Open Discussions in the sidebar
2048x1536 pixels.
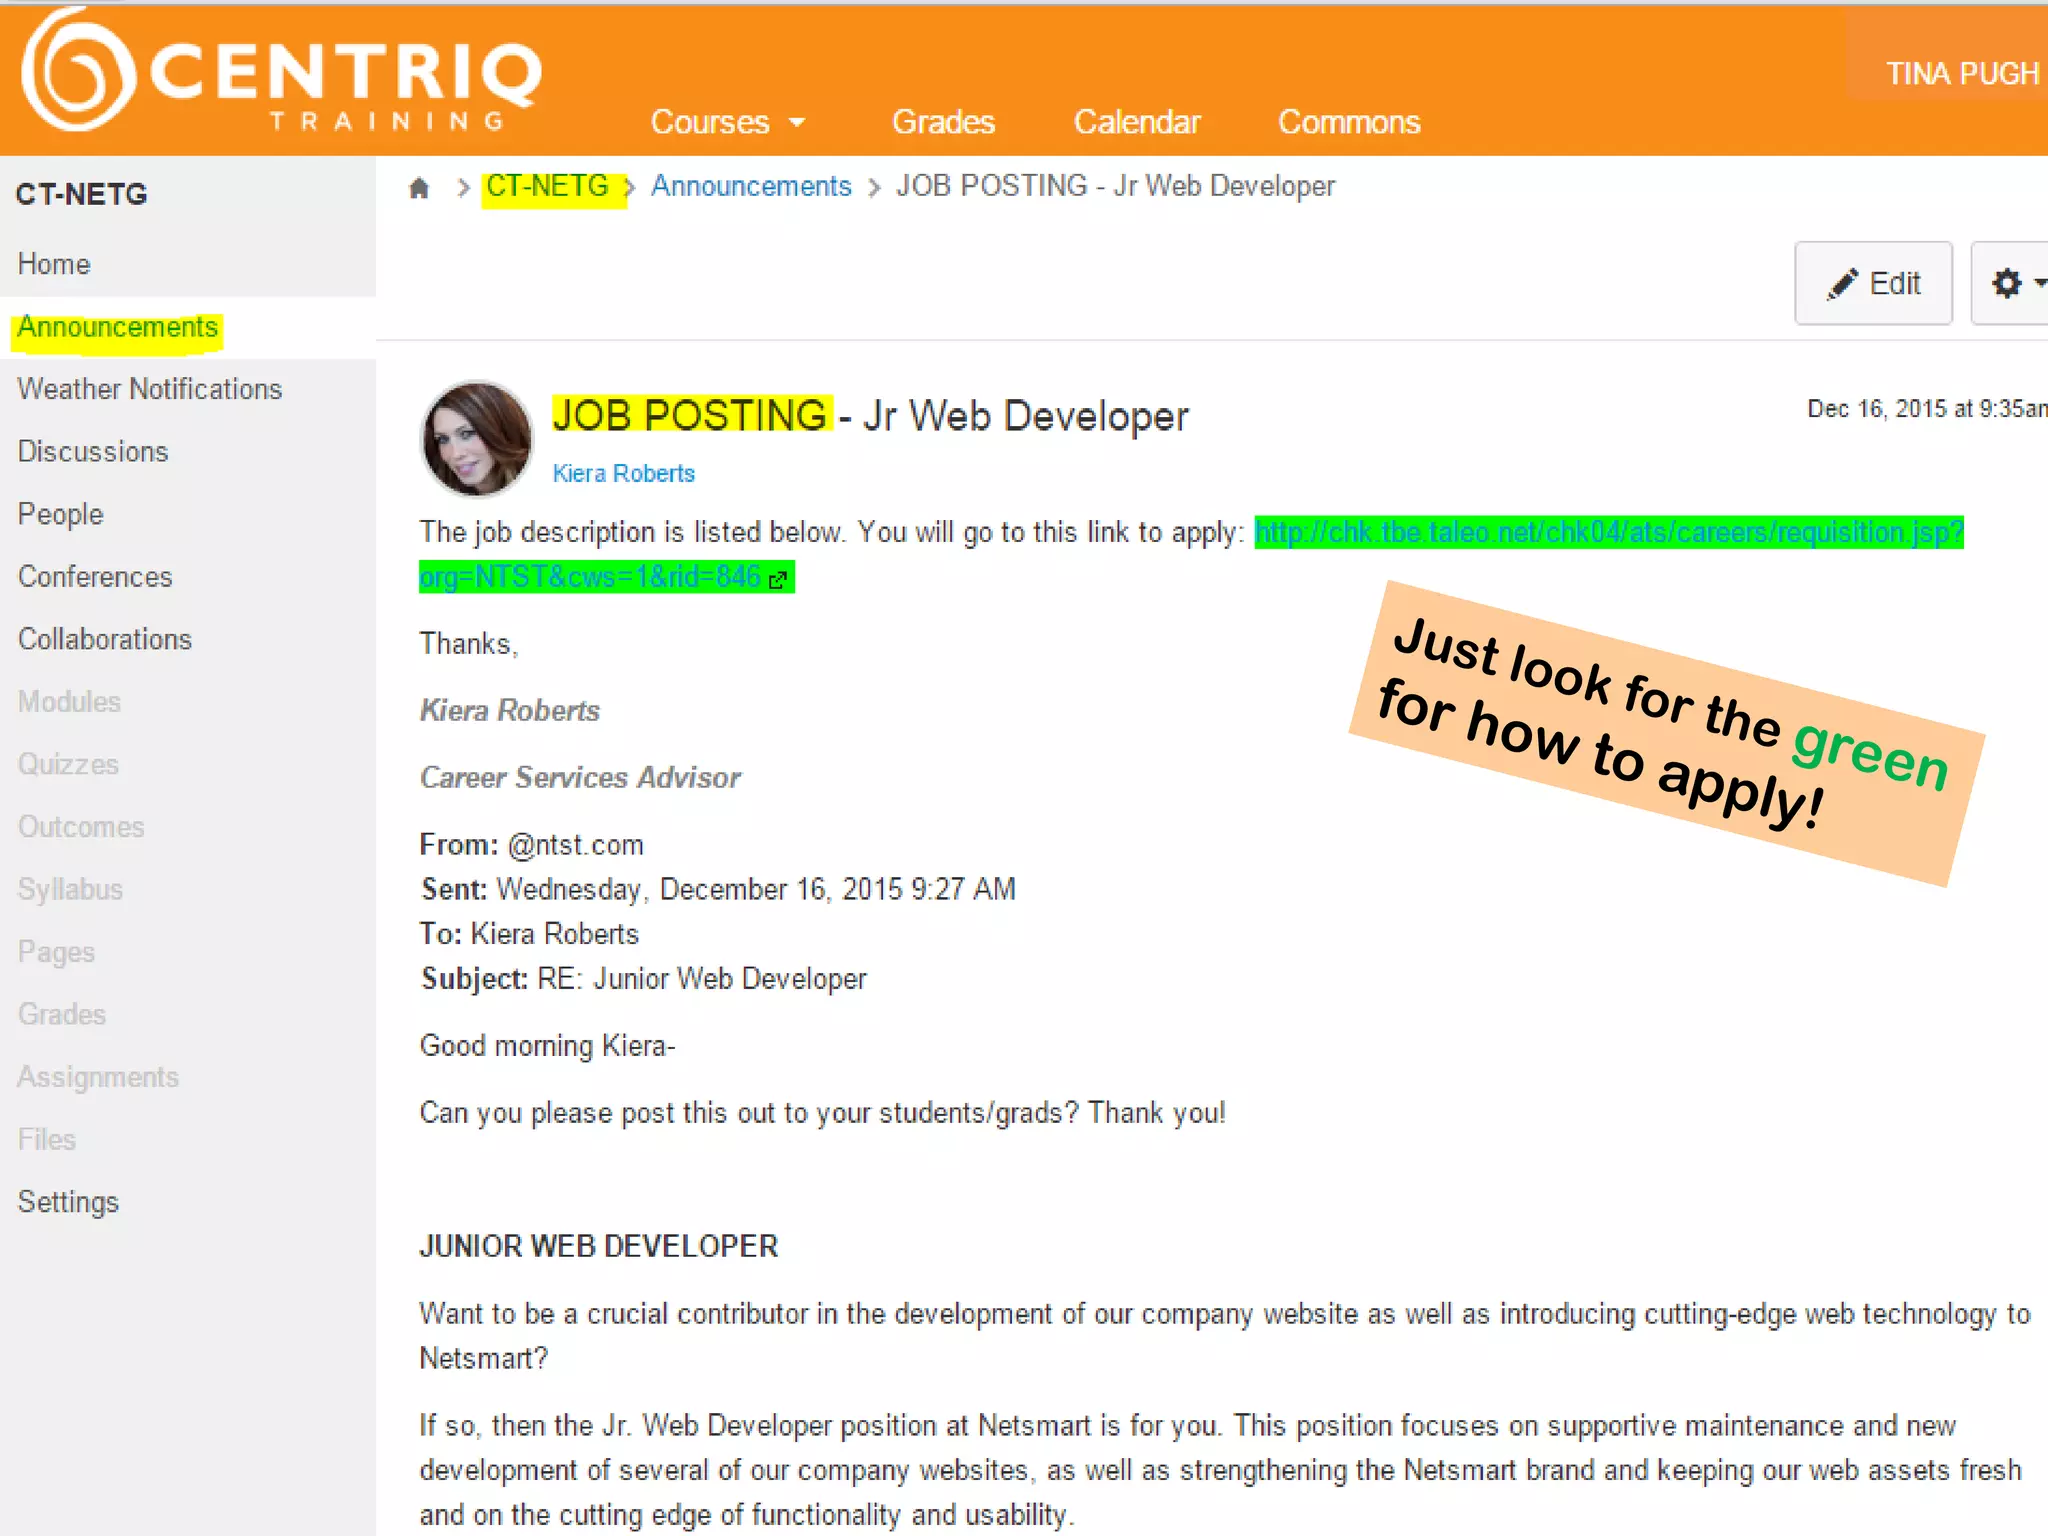coord(93,452)
